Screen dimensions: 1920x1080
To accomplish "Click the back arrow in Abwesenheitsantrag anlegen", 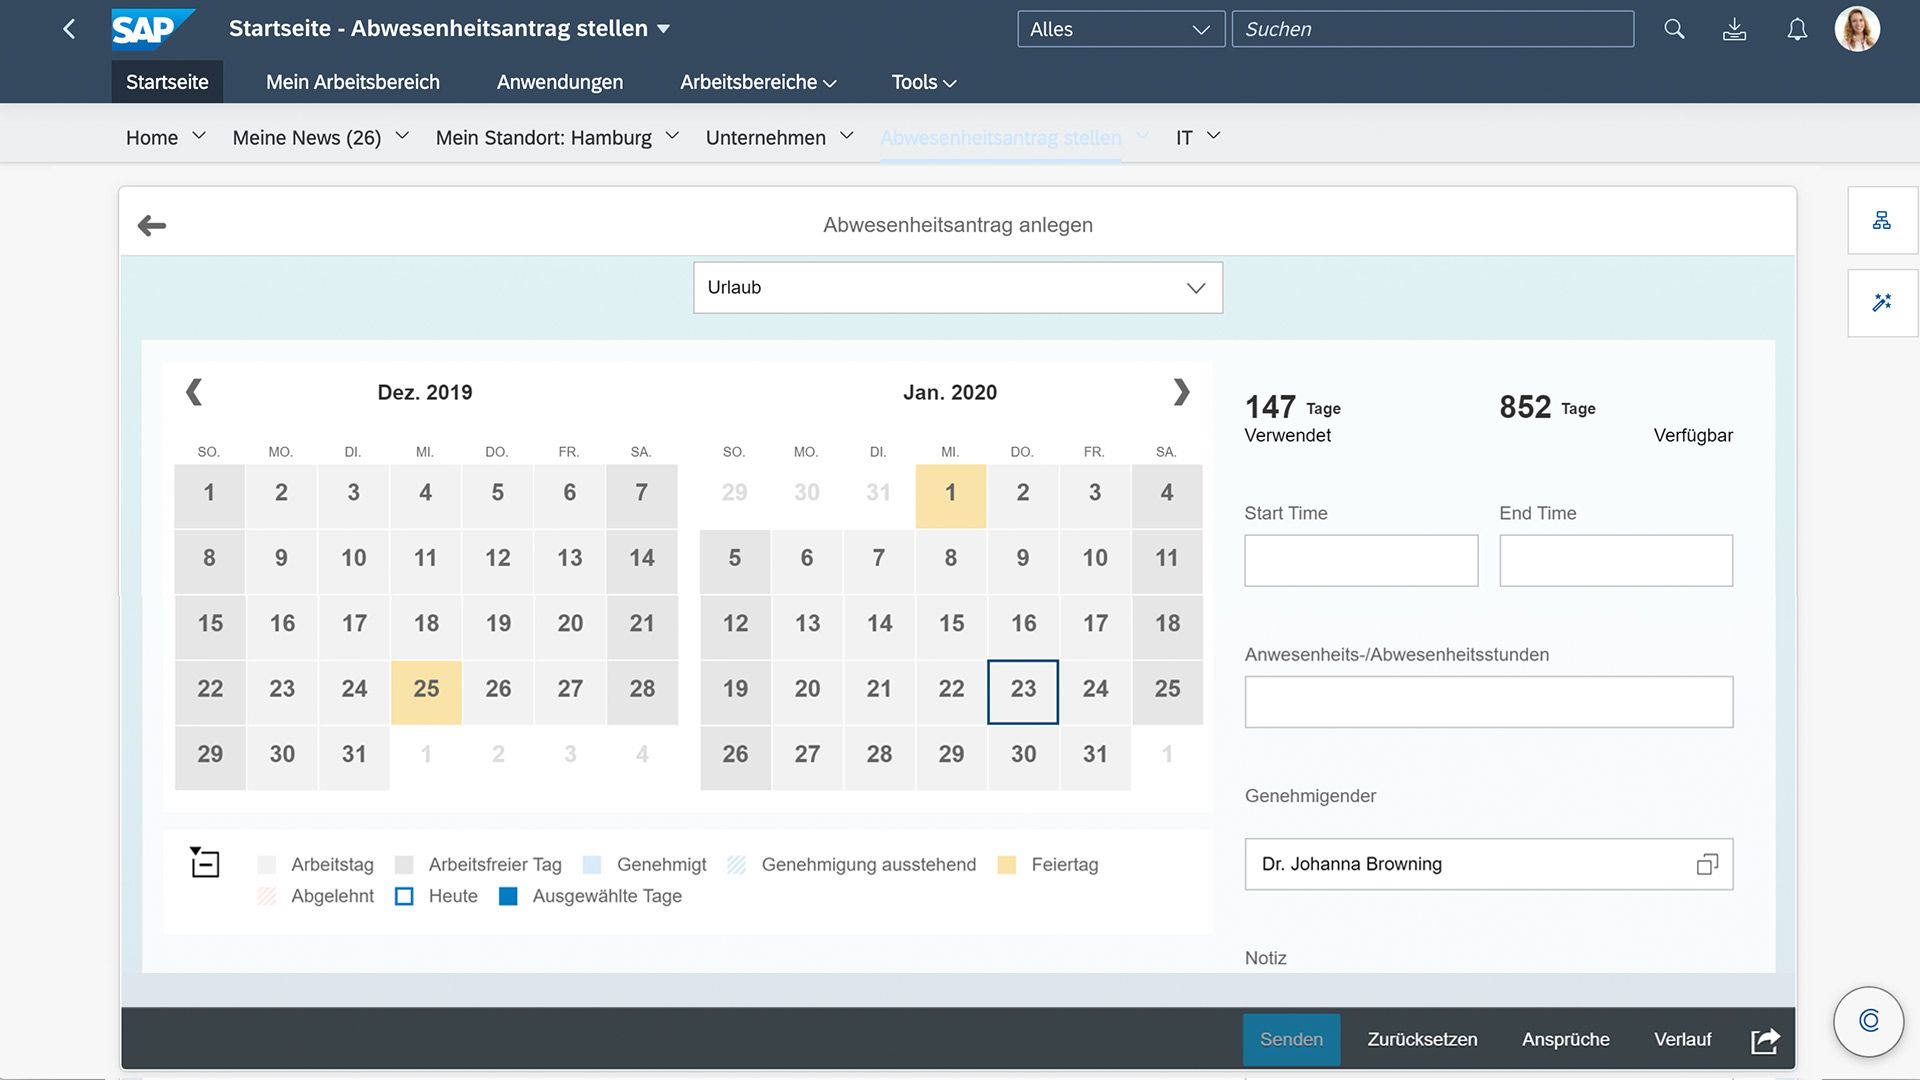I will click(152, 224).
